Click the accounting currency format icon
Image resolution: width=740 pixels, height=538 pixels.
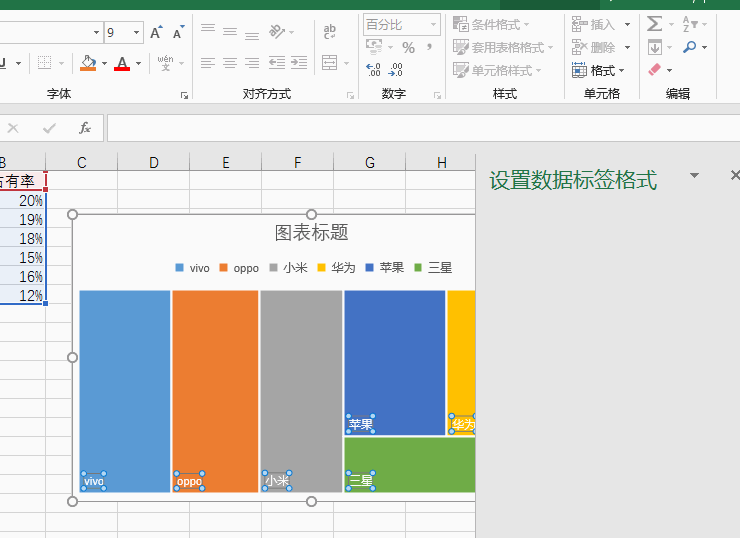pos(374,47)
